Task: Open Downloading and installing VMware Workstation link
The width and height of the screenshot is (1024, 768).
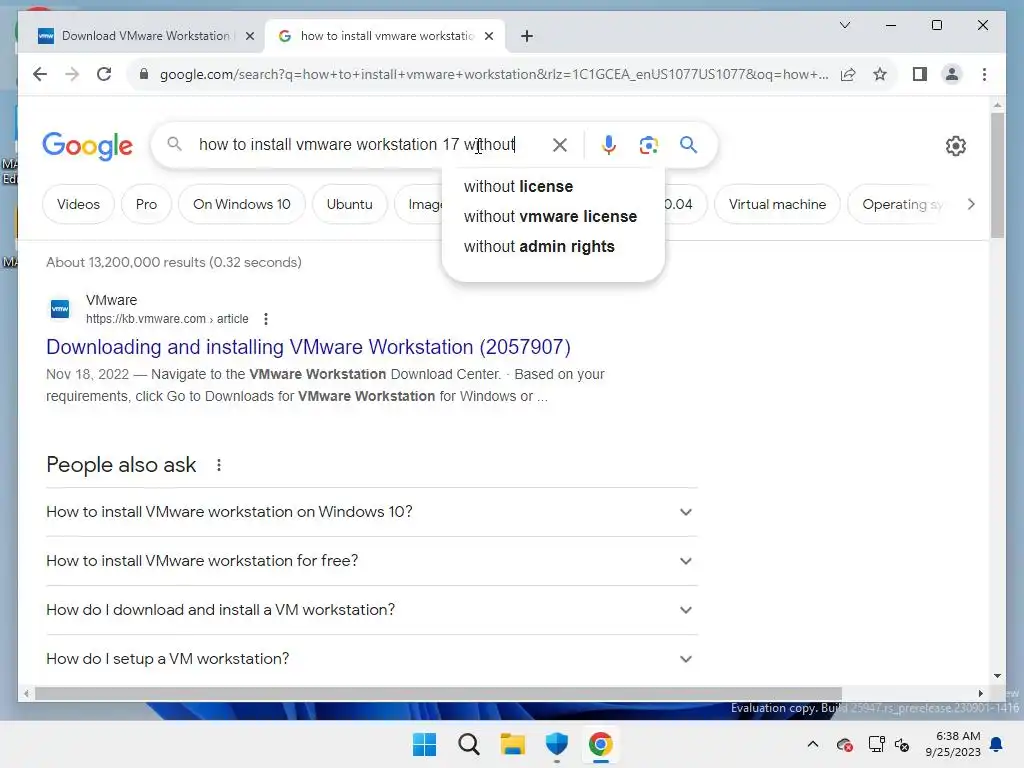Action: pyautogui.click(x=308, y=347)
